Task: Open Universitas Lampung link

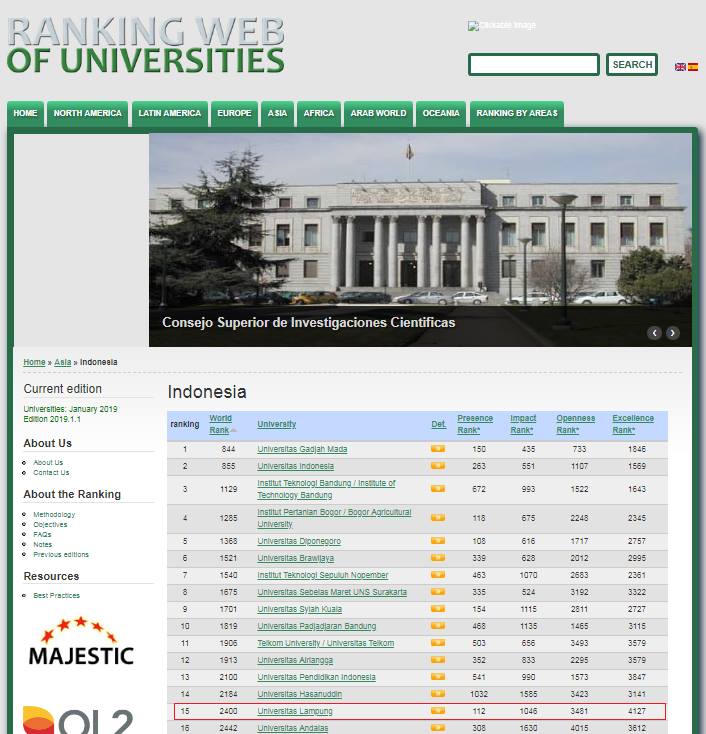Action: point(294,711)
